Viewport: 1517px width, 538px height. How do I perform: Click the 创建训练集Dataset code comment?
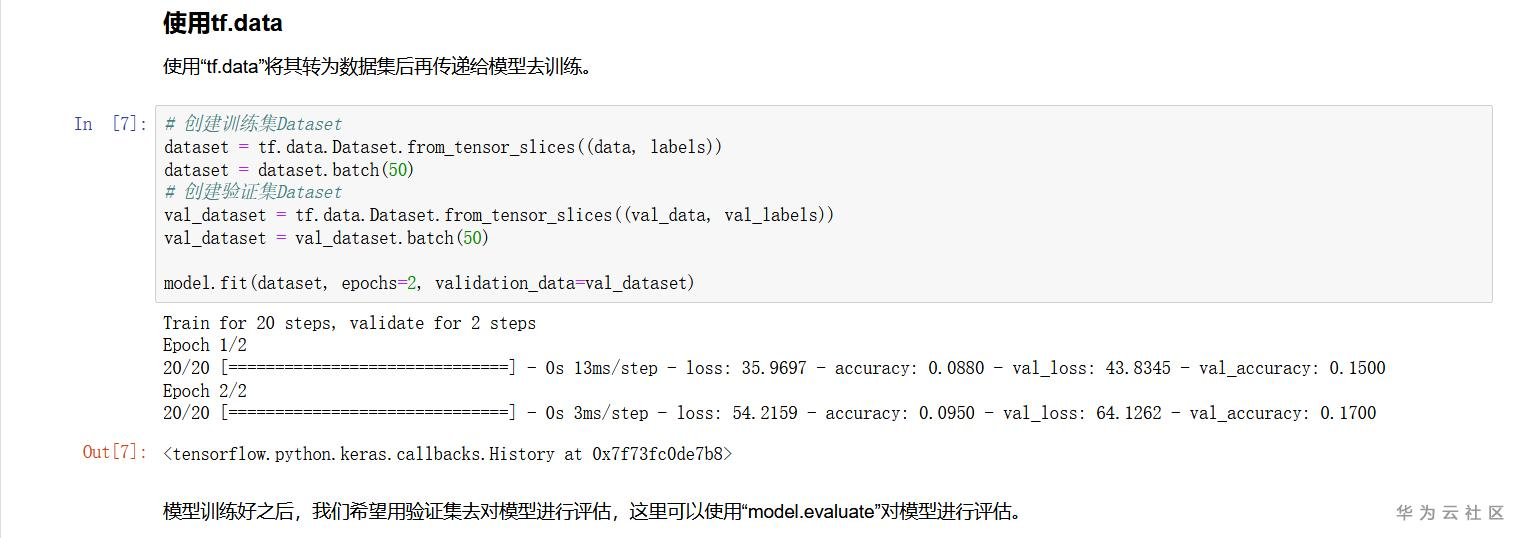(253, 124)
